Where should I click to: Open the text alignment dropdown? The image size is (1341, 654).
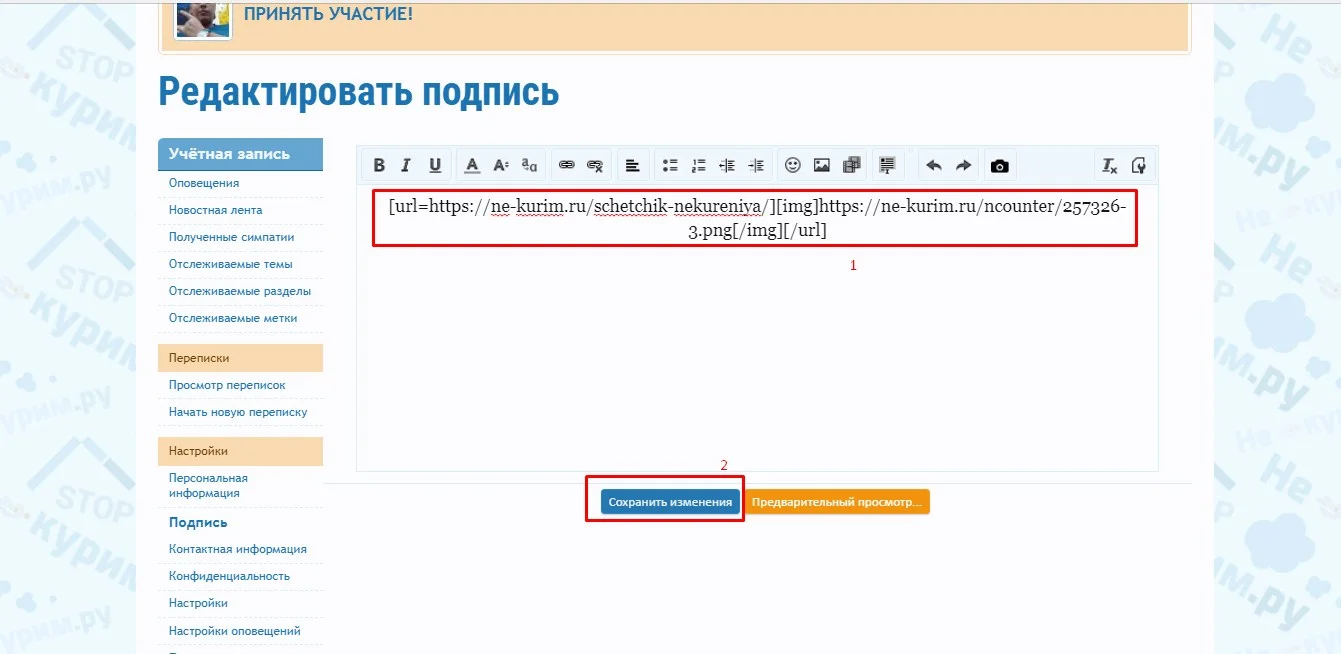click(634, 165)
